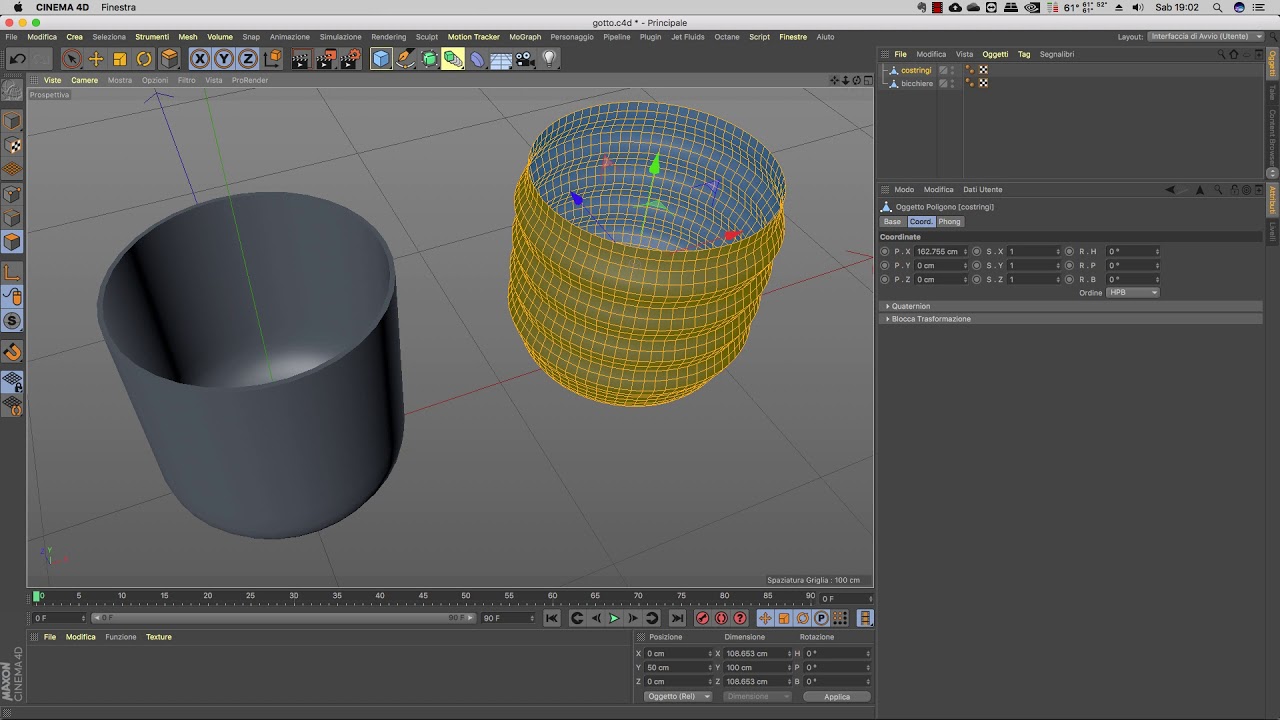
Task: Add a Camera object
Action: point(525,59)
